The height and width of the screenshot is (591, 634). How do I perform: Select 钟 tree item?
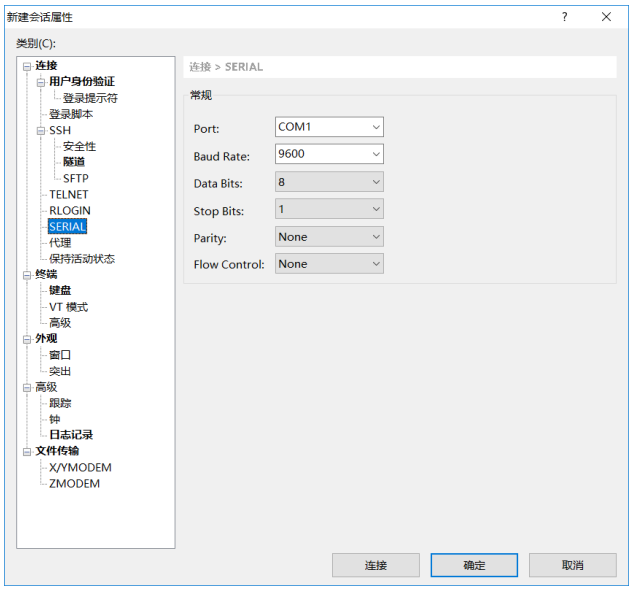[55, 419]
